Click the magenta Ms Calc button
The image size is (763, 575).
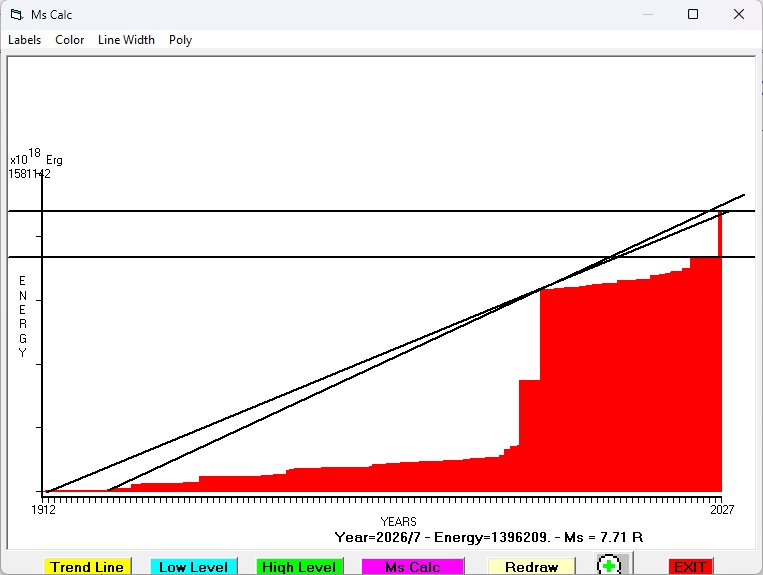point(413,567)
